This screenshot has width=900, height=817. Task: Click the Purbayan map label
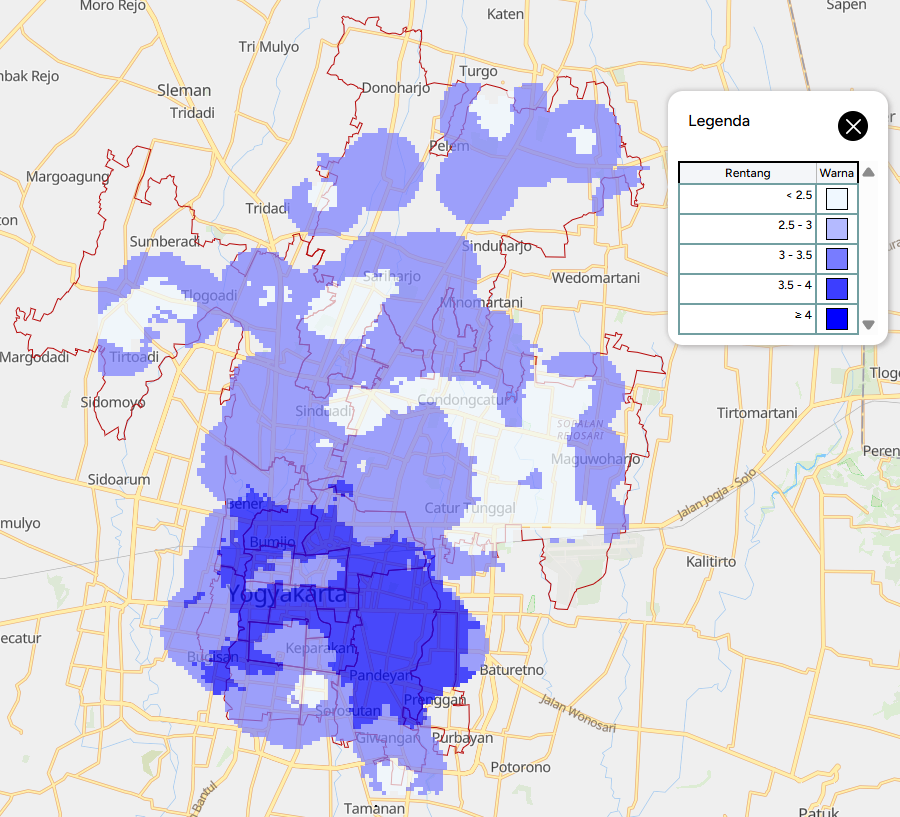click(462, 738)
